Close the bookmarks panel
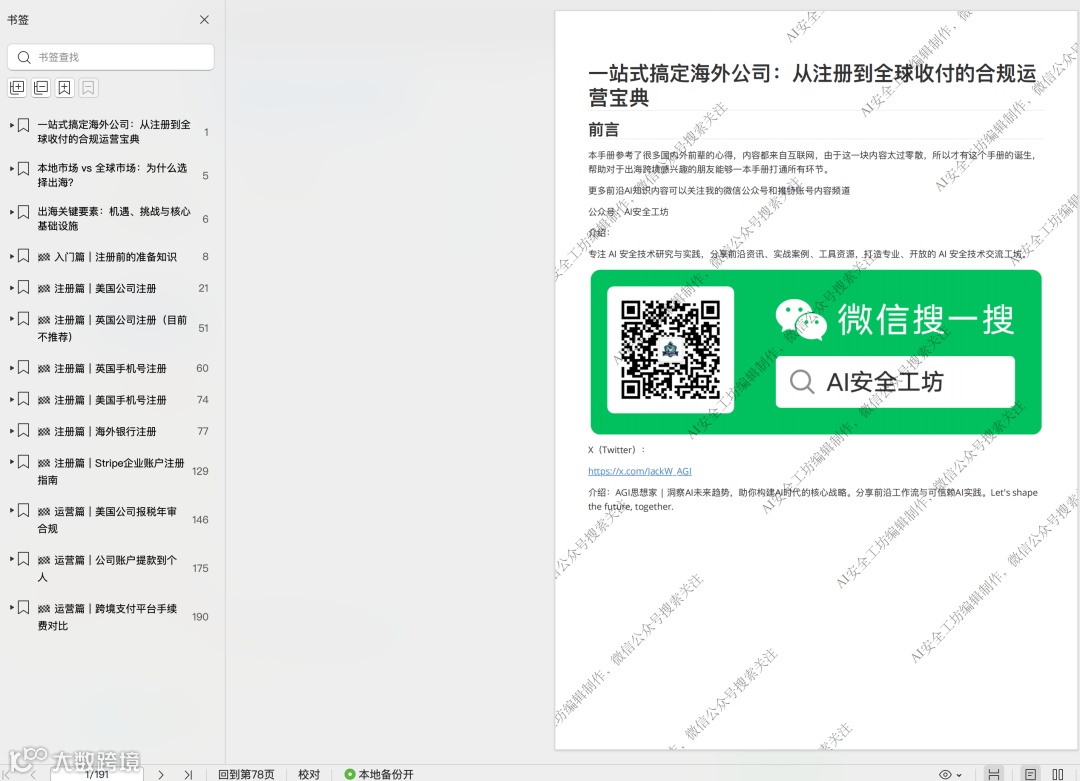The height and width of the screenshot is (781, 1080). [x=204, y=20]
